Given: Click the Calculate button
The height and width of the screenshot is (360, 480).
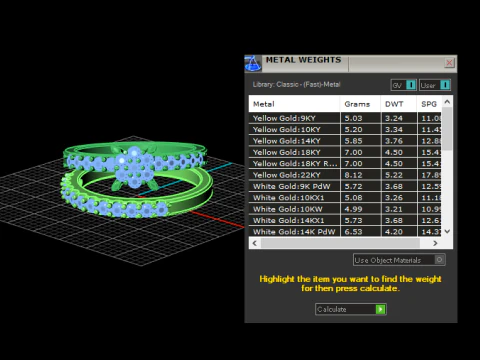Looking at the screenshot, I should pyautogui.click(x=351, y=309).
